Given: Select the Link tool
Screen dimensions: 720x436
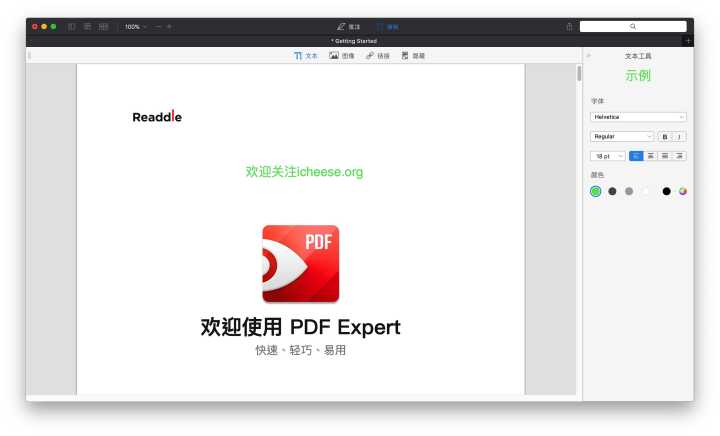Looking at the screenshot, I should pos(377,56).
